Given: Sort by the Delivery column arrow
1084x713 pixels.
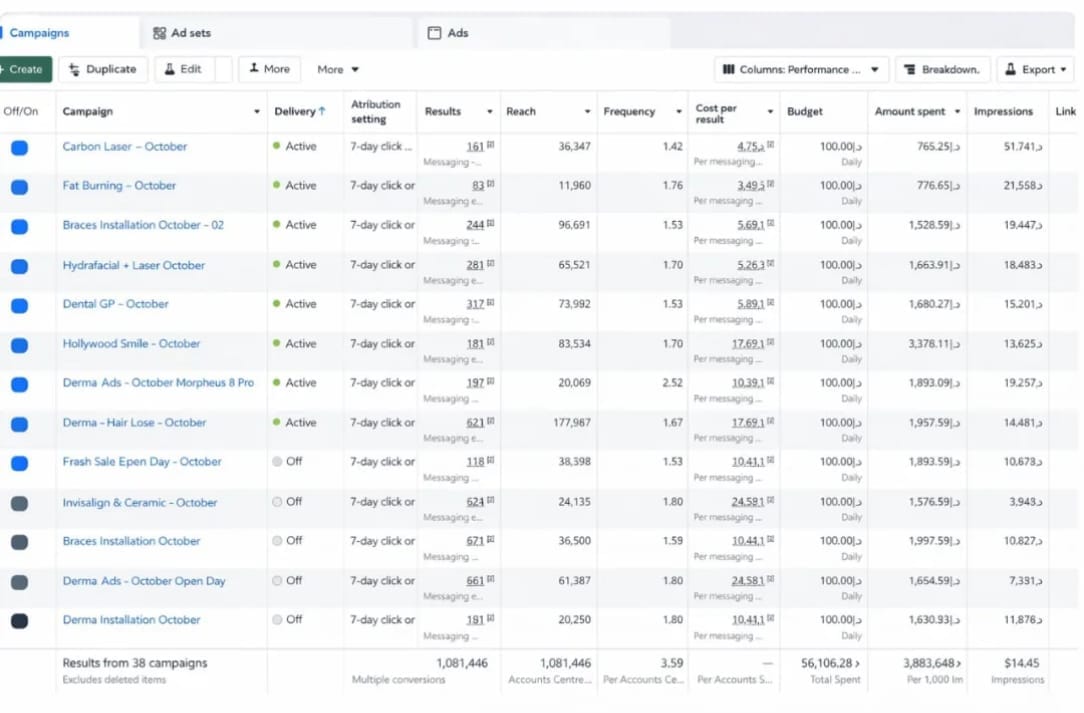Looking at the screenshot, I should [x=322, y=111].
